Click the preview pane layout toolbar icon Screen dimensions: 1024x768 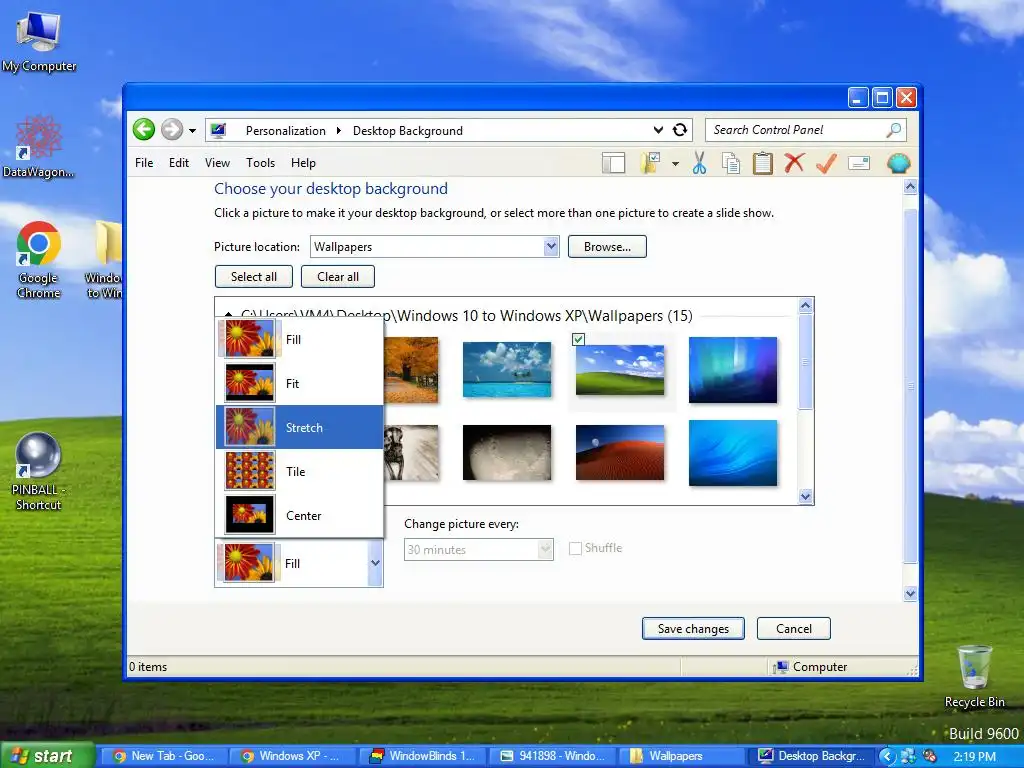[613, 163]
